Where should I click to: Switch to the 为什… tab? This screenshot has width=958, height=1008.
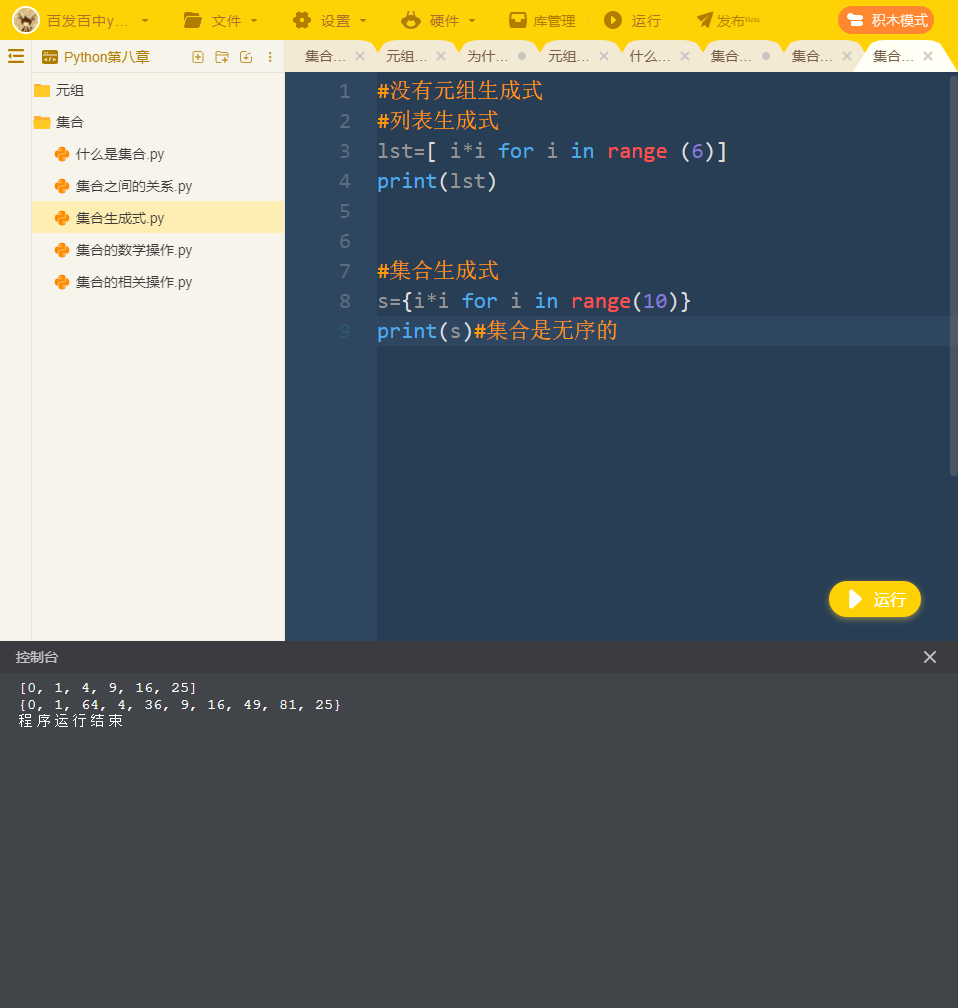pyautogui.click(x=487, y=57)
